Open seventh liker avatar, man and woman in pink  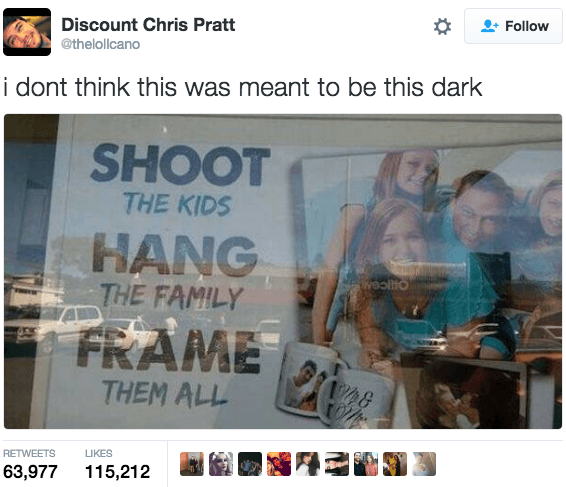tap(366, 464)
